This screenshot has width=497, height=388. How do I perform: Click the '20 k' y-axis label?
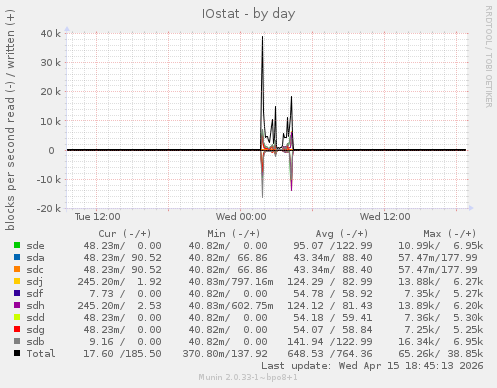click(x=51, y=91)
